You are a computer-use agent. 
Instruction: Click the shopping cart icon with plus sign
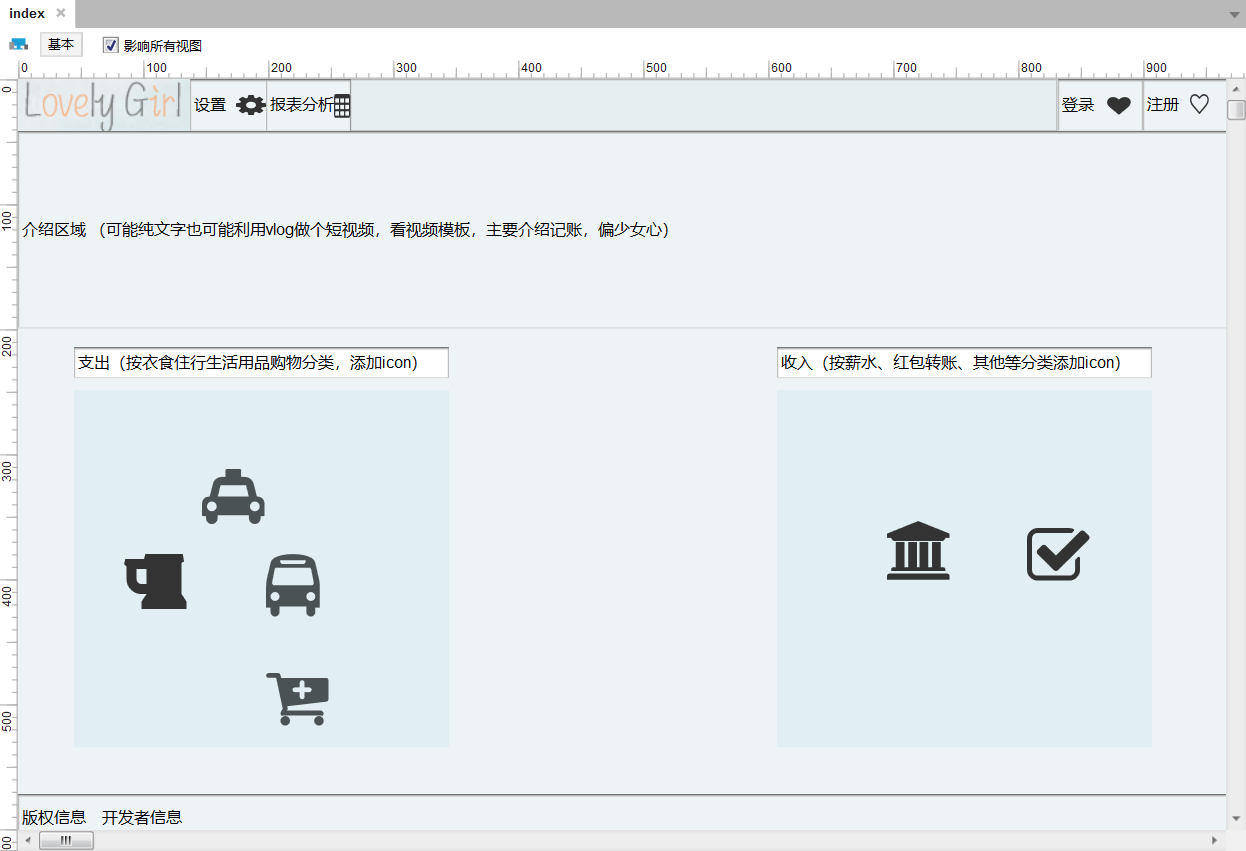coord(297,697)
